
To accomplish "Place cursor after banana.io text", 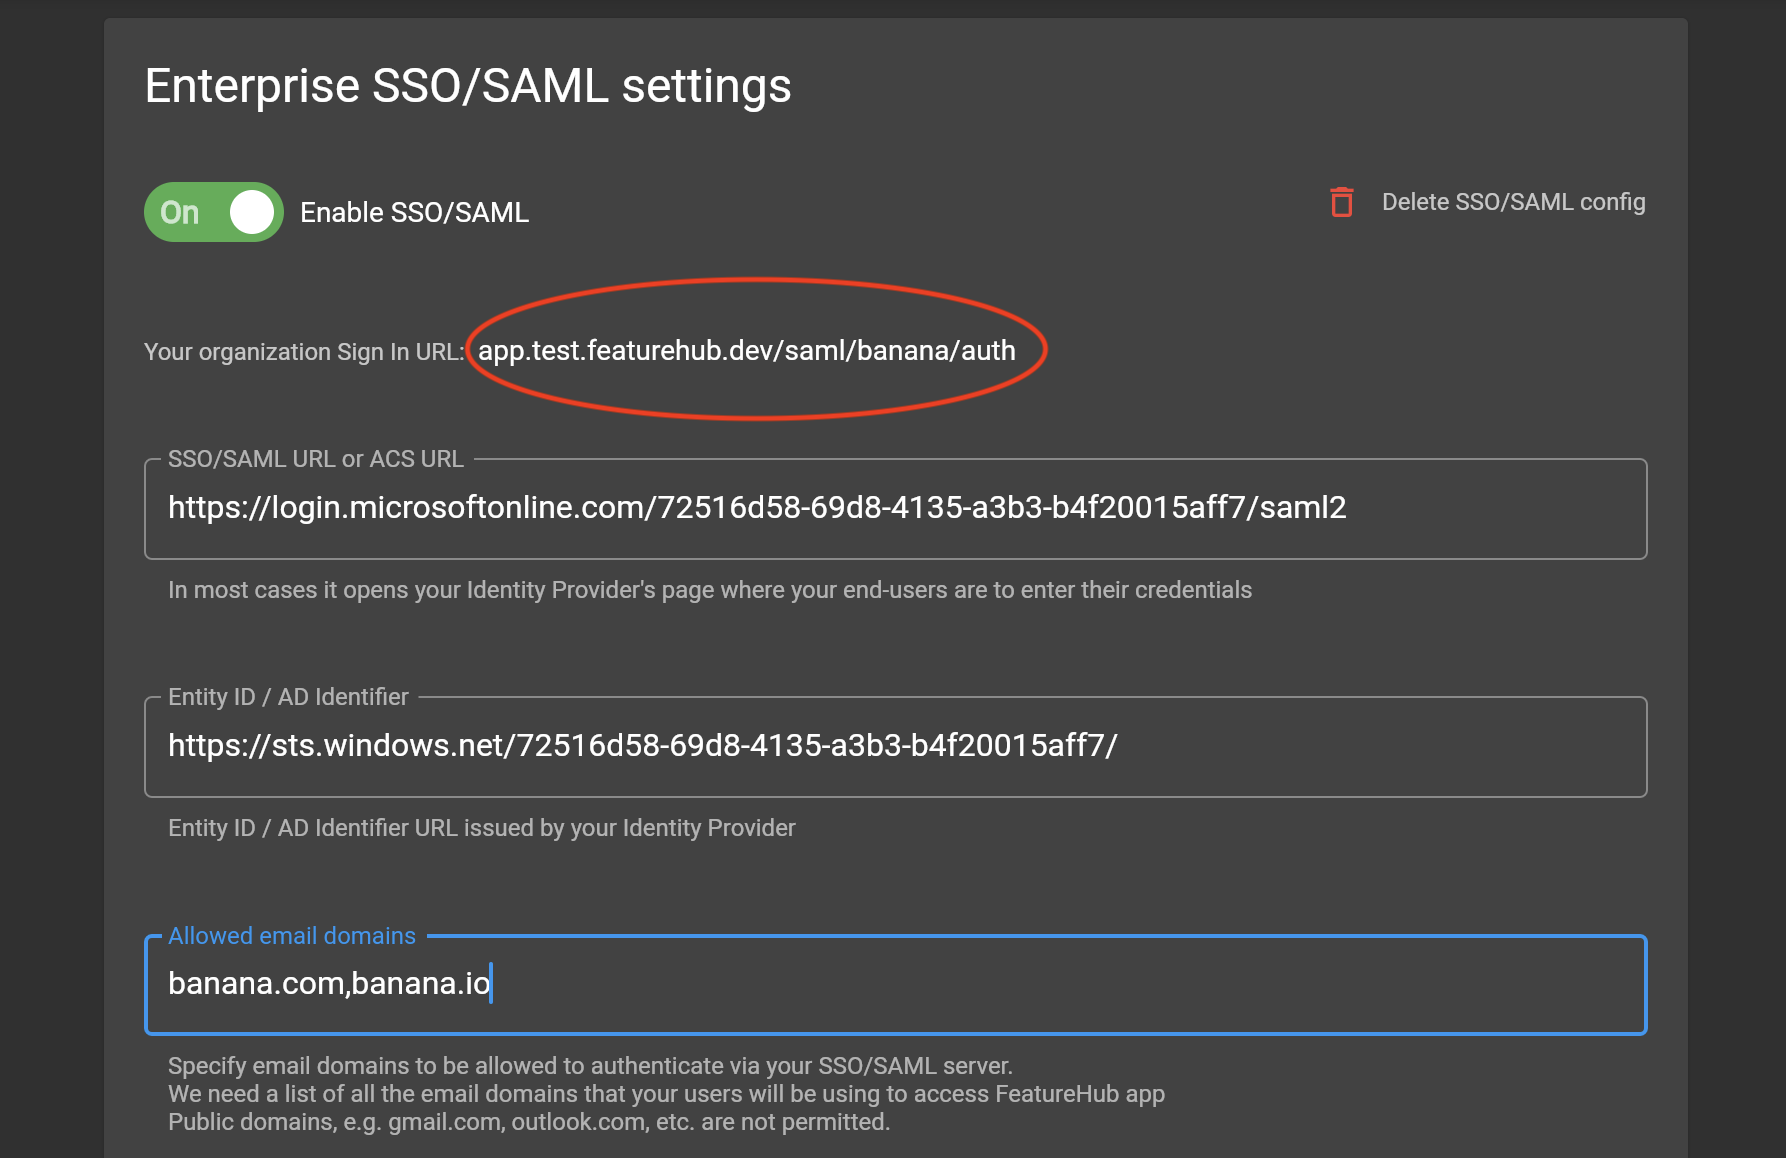I will click(491, 985).
